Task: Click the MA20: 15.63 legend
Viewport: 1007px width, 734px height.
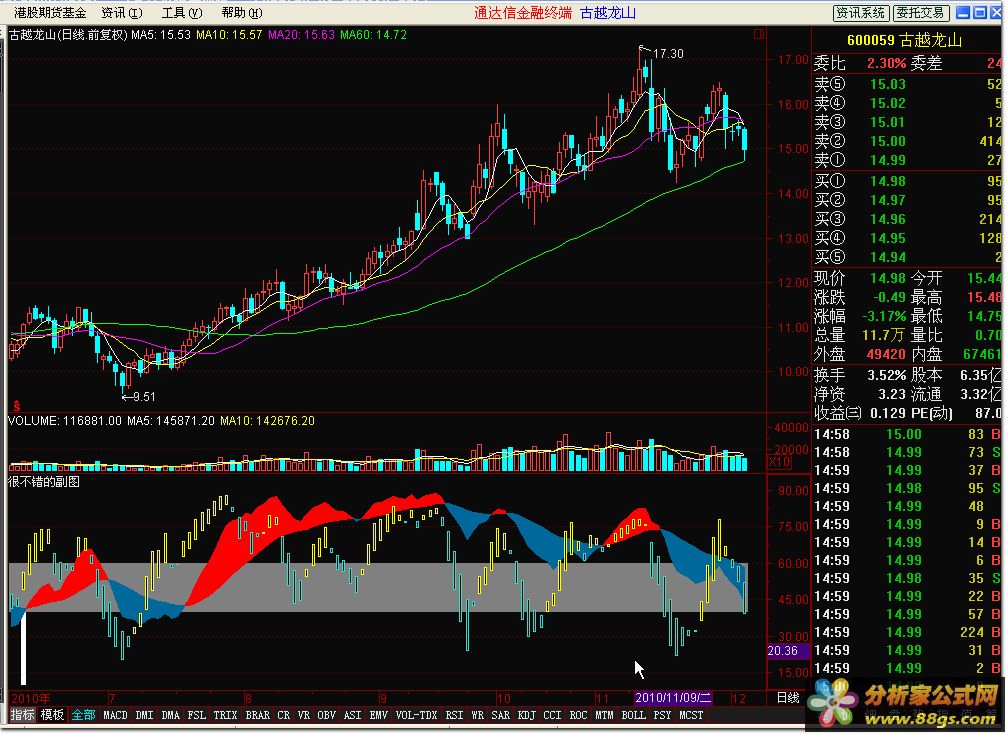Action: [301, 35]
